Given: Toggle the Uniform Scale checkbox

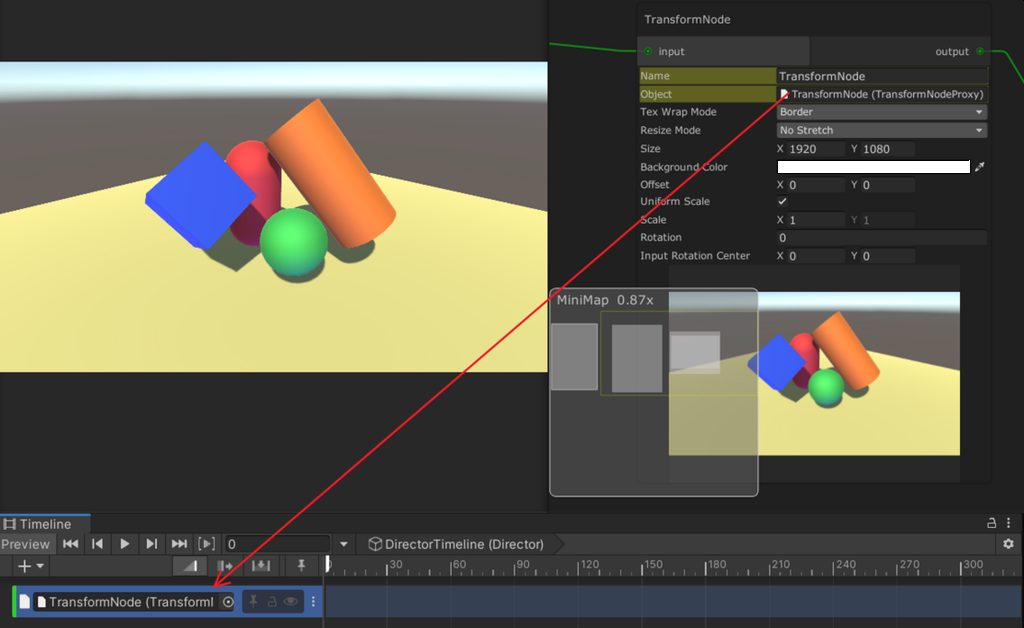Looking at the screenshot, I should (x=781, y=201).
